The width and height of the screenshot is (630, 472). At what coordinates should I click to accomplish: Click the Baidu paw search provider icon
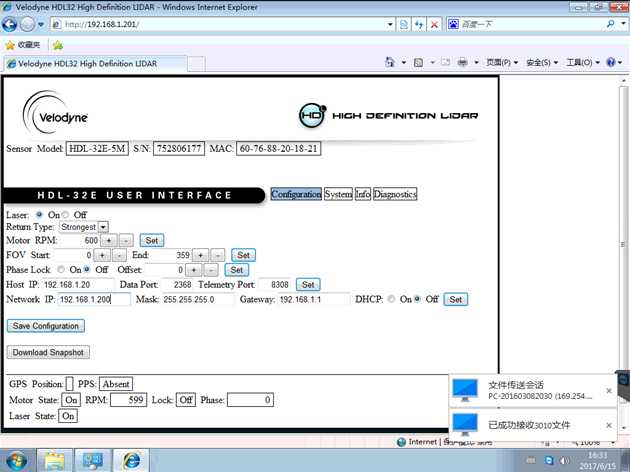(x=453, y=24)
